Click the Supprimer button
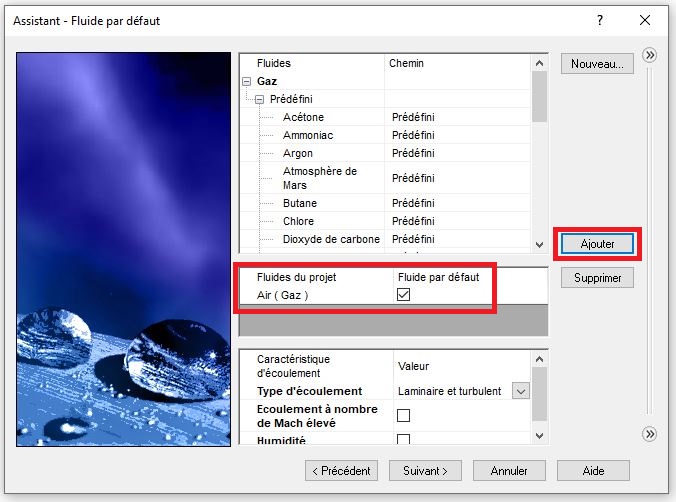Image resolution: width=676 pixels, height=502 pixels. pos(597,278)
